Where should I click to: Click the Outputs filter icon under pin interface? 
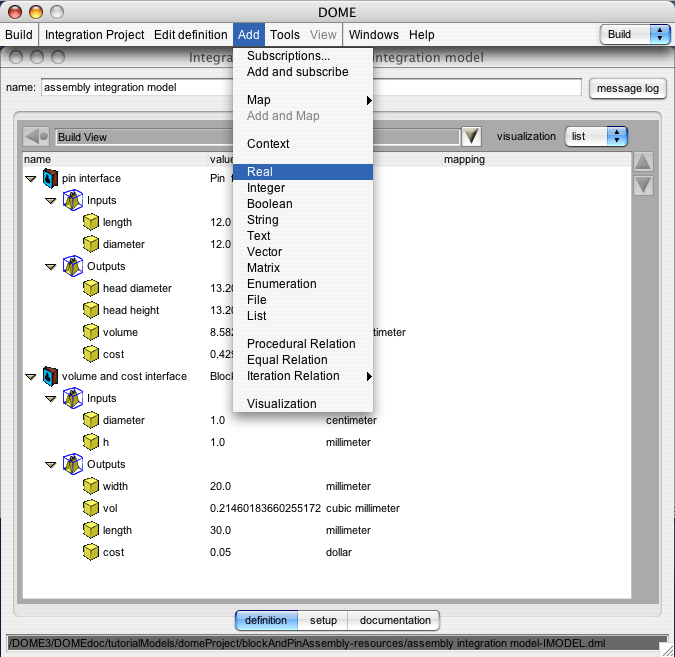point(73,266)
